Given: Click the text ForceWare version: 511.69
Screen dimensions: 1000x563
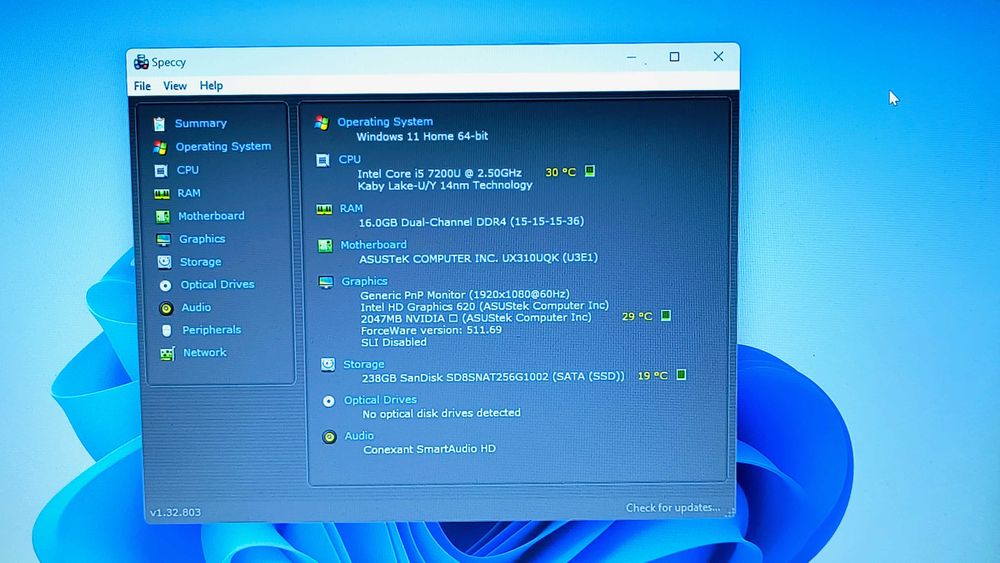Looking at the screenshot, I should coord(431,330).
